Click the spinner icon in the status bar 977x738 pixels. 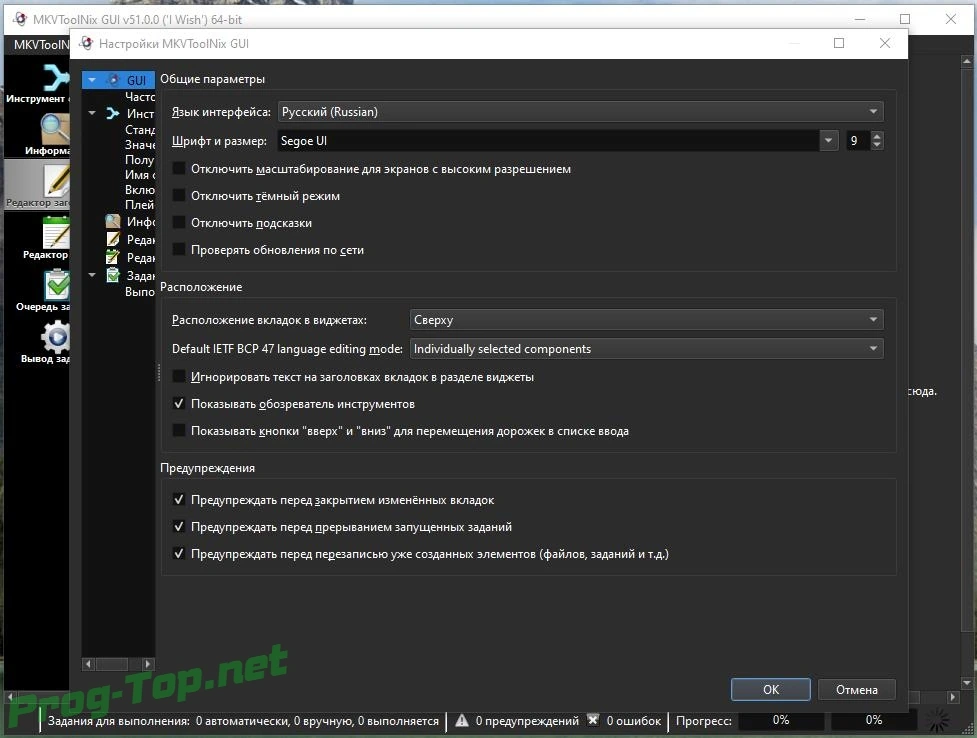[938, 721]
